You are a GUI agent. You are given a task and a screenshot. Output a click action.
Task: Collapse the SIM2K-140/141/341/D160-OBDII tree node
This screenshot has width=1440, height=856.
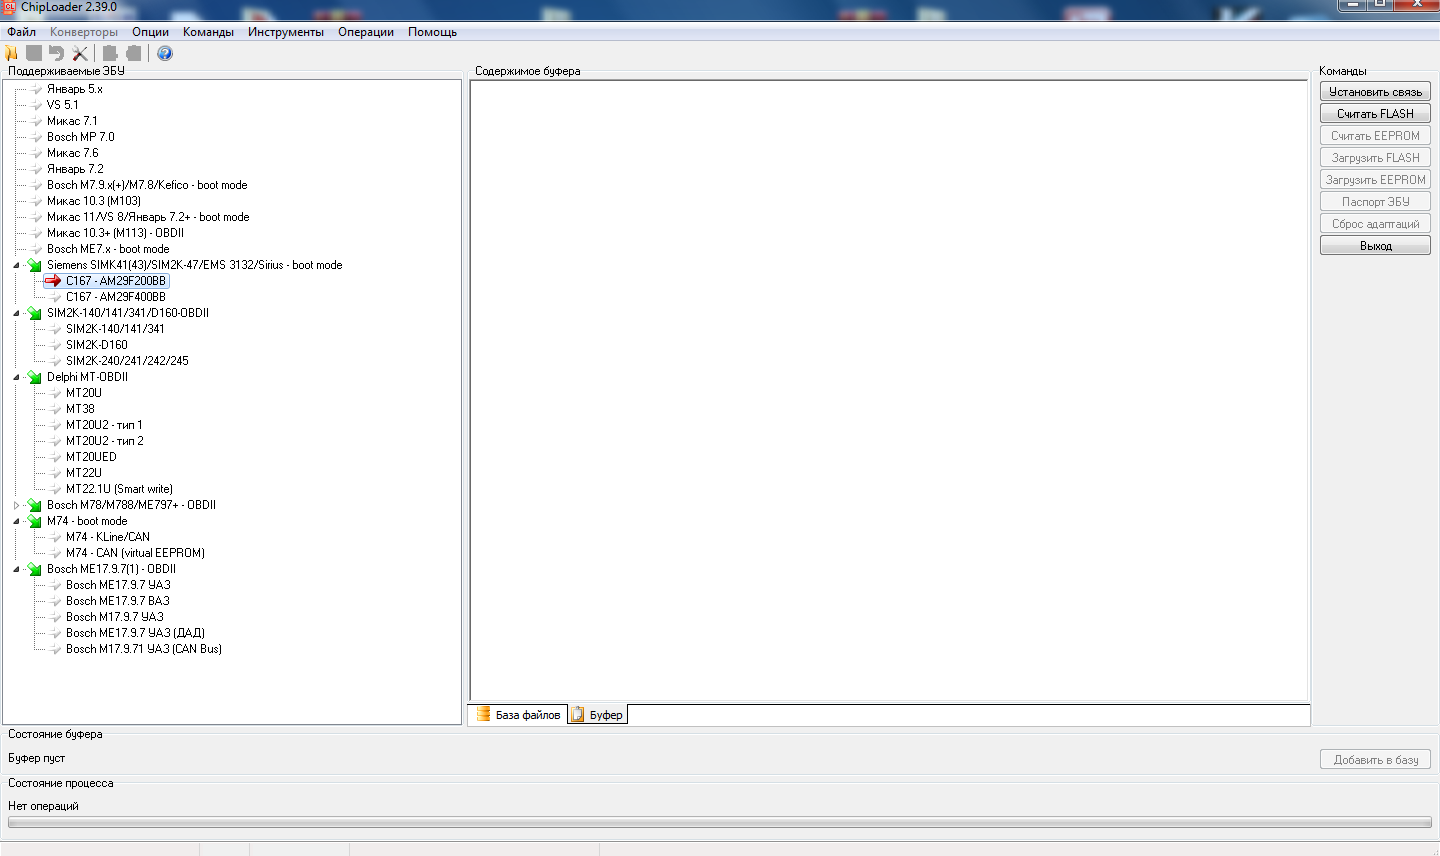coord(16,313)
